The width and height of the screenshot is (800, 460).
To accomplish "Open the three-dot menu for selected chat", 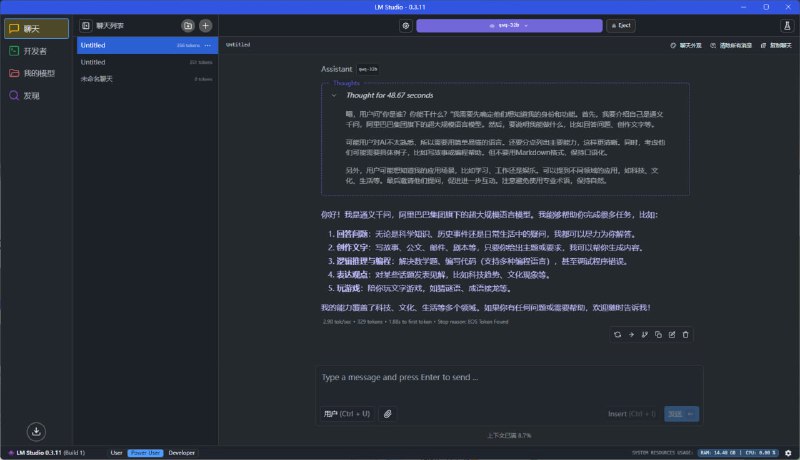I will pyautogui.click(x=208, y=45).
